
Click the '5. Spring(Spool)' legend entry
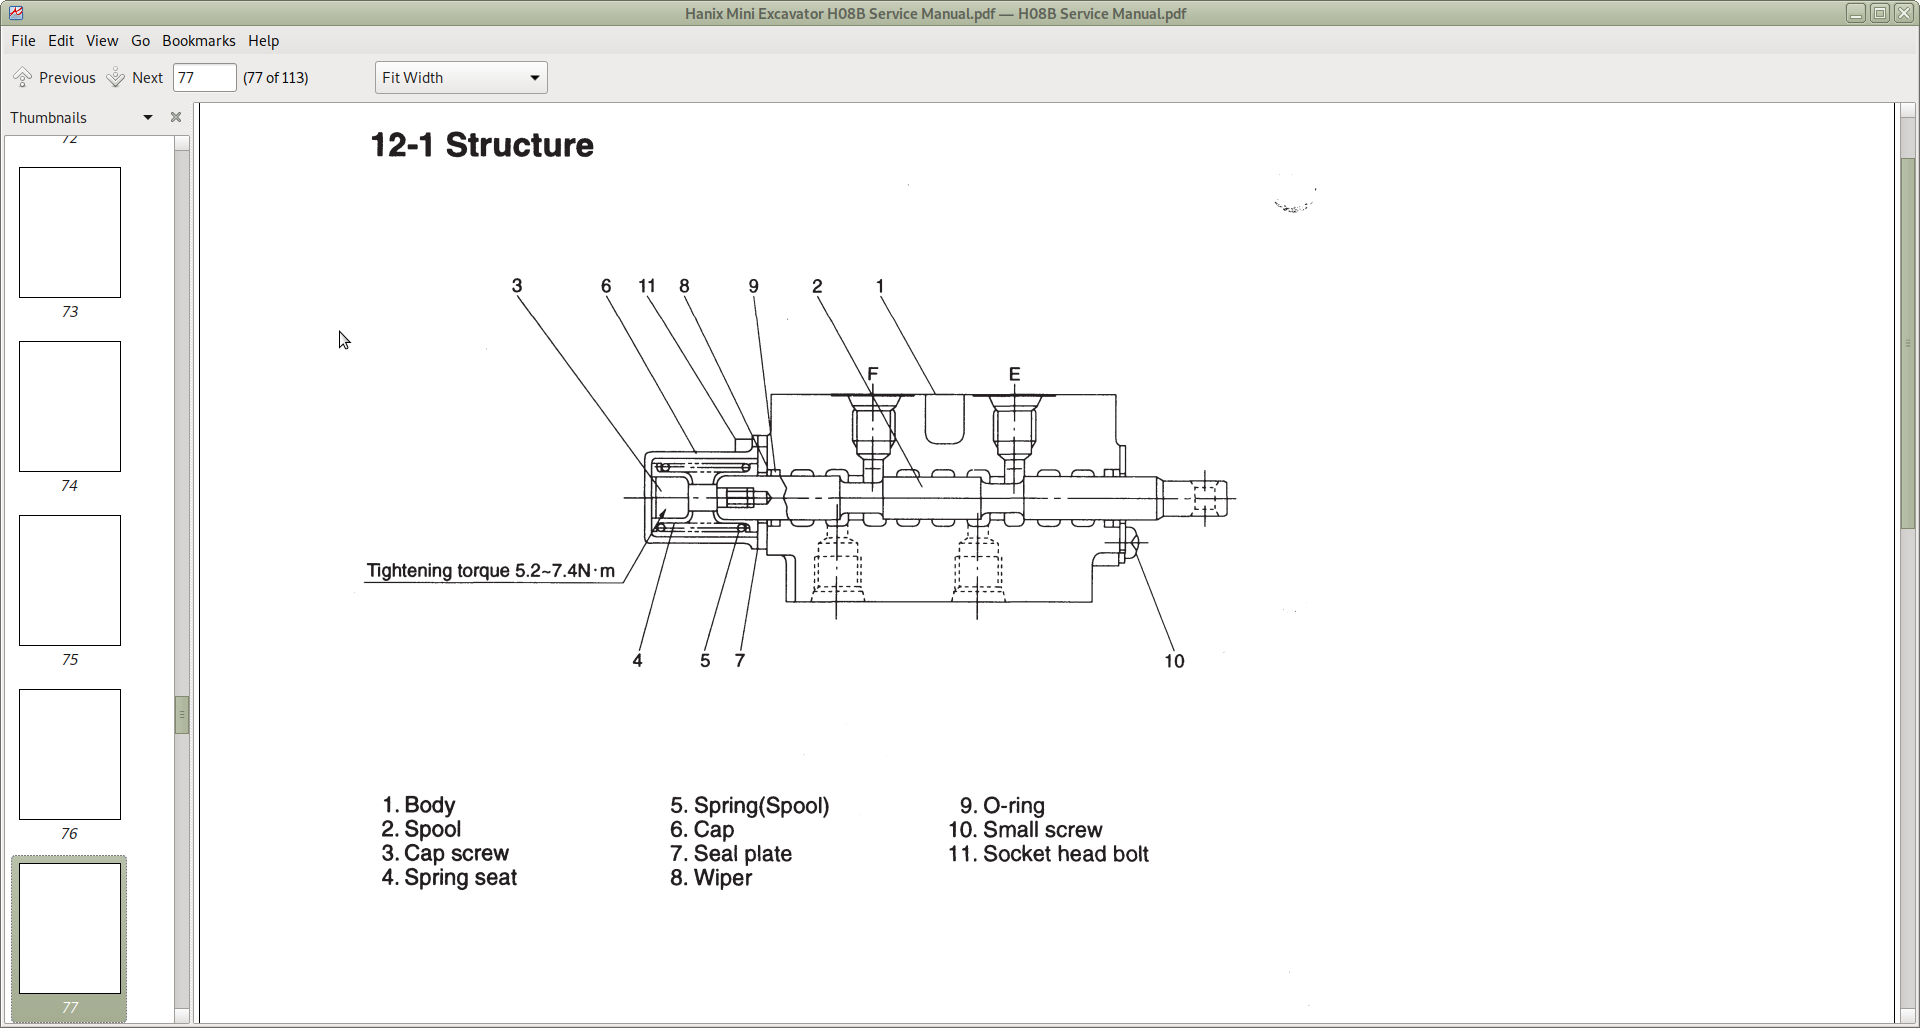coord(750,806)
